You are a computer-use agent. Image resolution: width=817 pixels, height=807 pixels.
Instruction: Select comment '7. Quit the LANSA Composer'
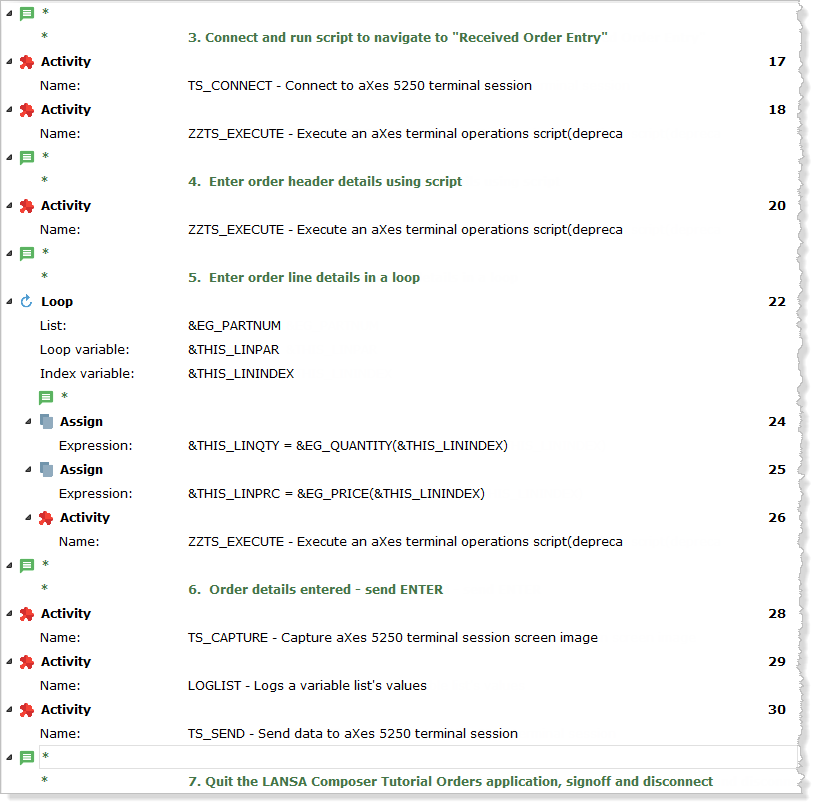pos(450,781)
